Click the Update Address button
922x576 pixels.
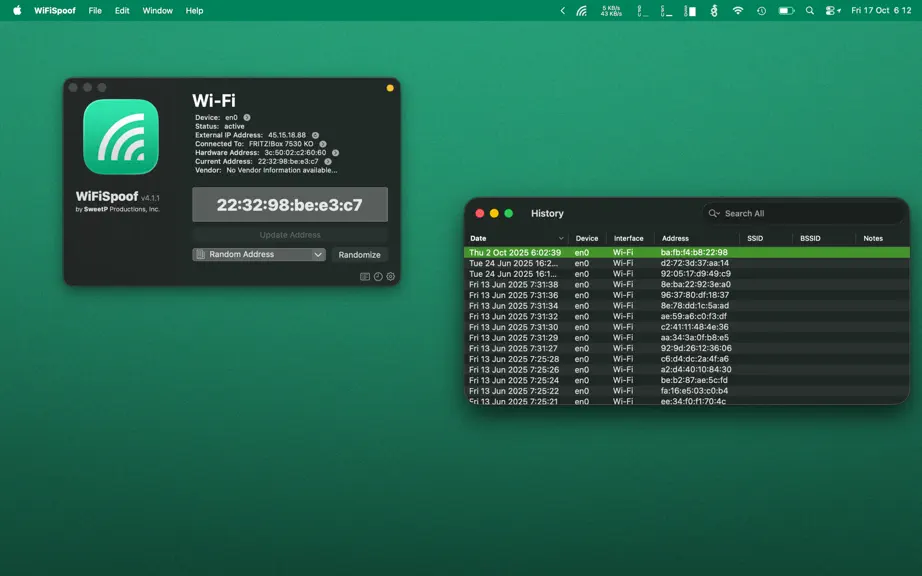pos(290,235)
